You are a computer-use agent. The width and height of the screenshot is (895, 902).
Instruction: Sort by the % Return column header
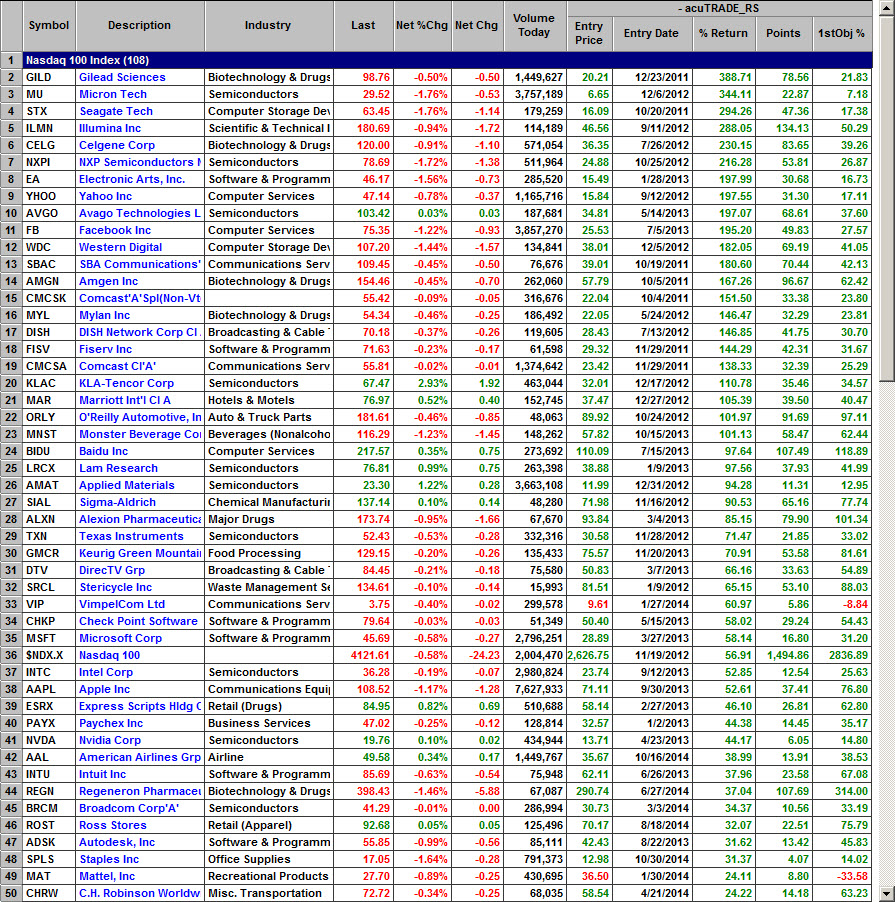coord(724,33)
